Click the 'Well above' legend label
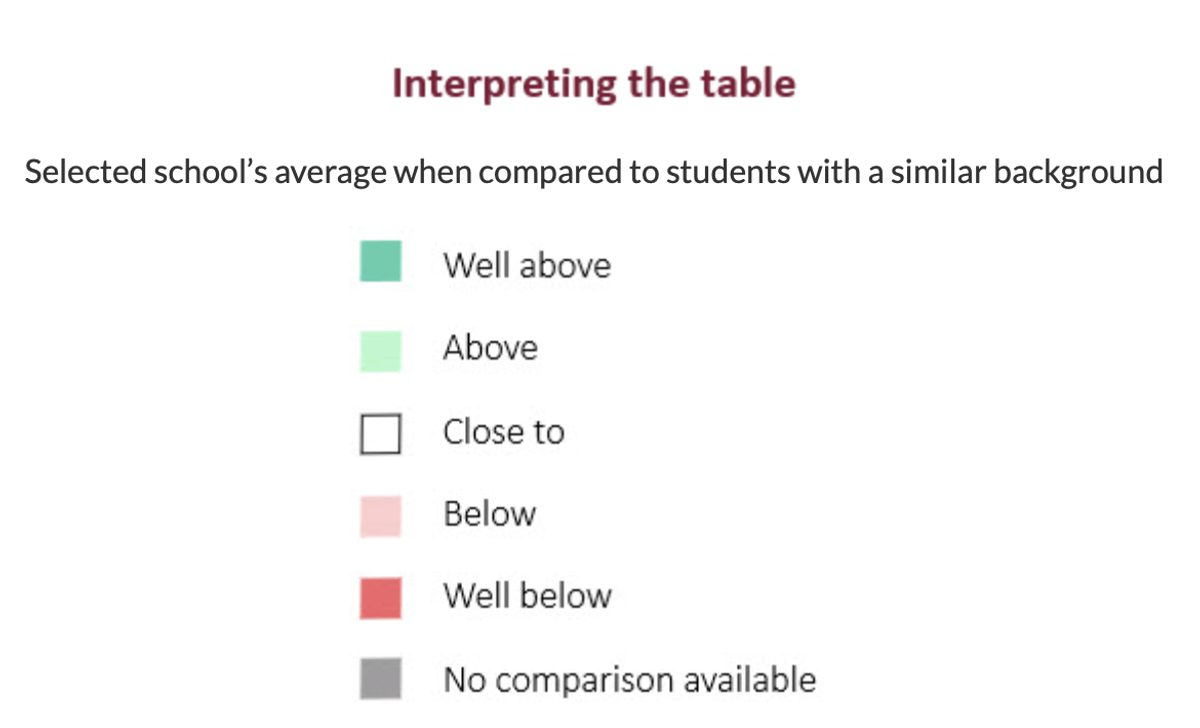Image resolution: width=1200 pixels, height=728 pixels. click(x=527, y=266)
